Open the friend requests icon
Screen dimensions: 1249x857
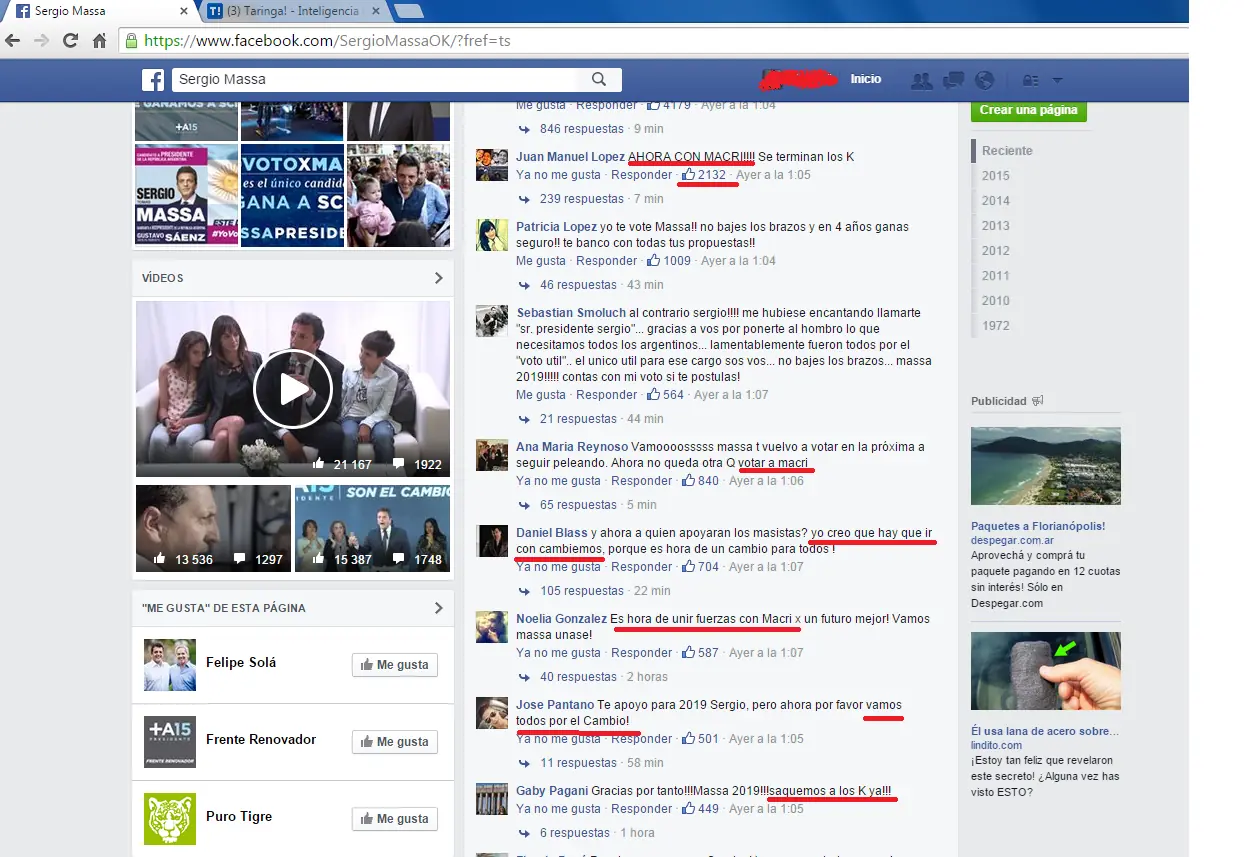(x=922, y=80)
